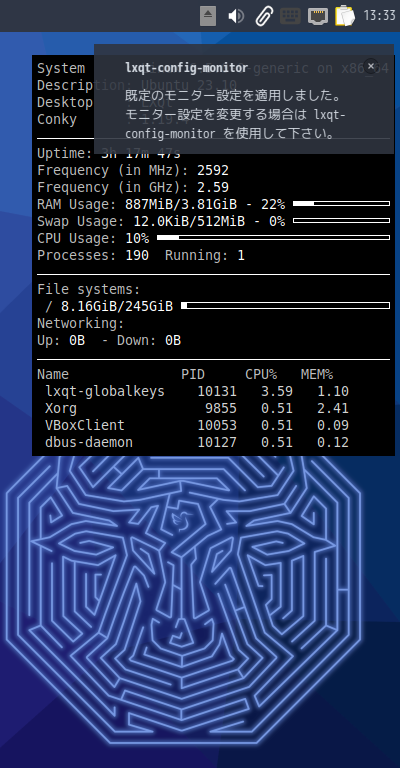
Task: Click the RAM Usage progress bar
Action: pyautogui.click(x=341, y=203)
